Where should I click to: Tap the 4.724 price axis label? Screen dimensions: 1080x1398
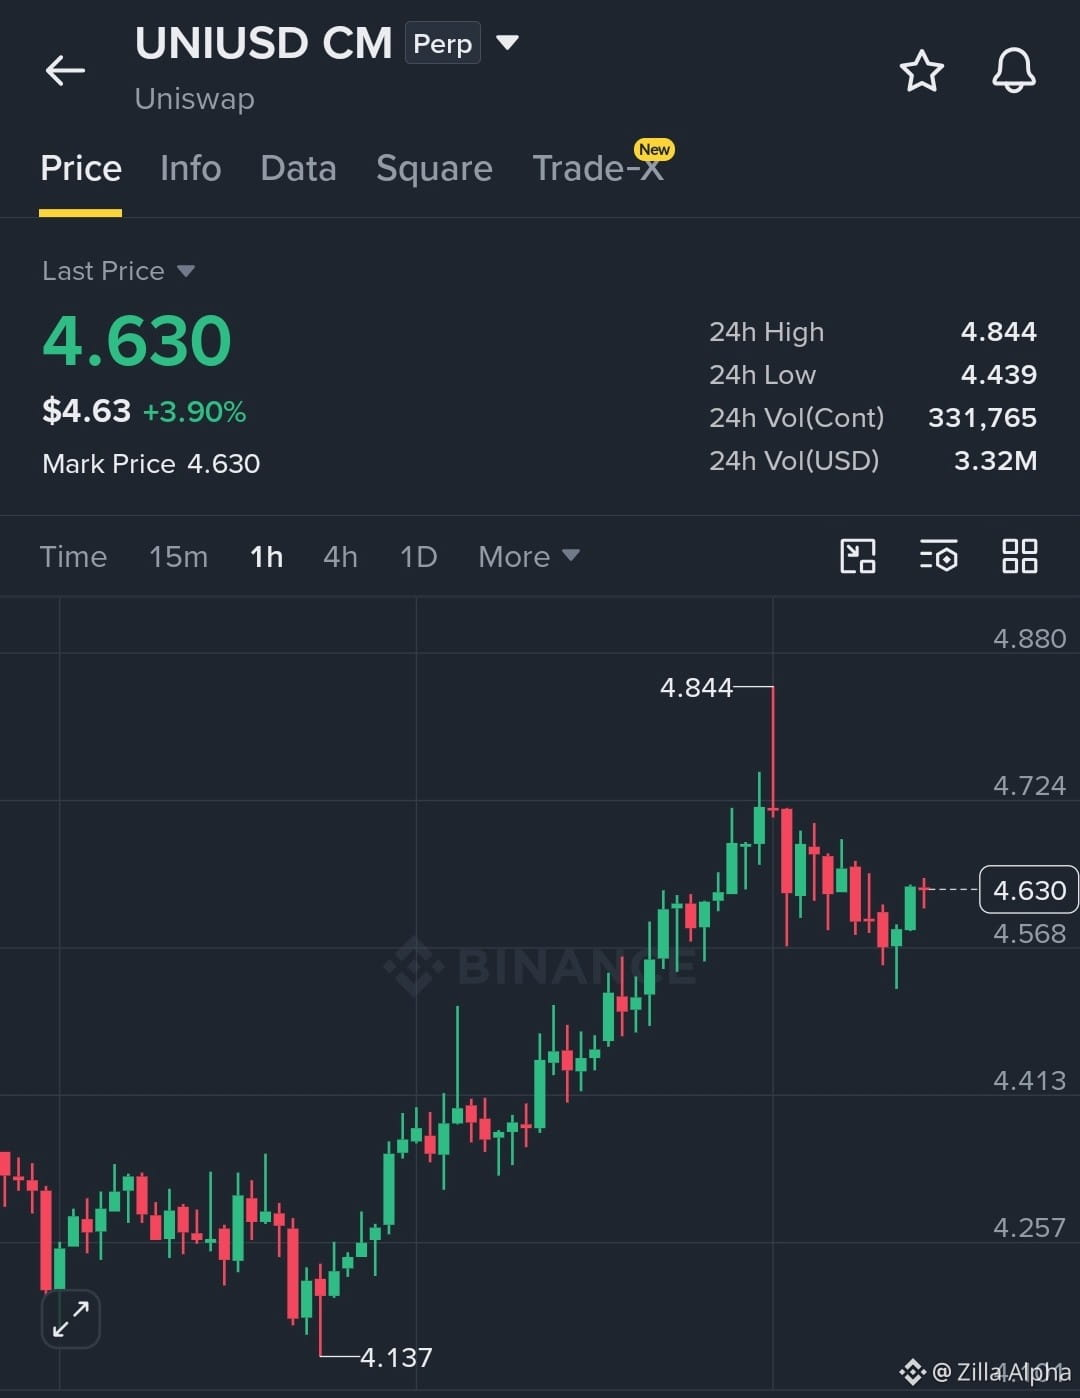click(1029, 786)
